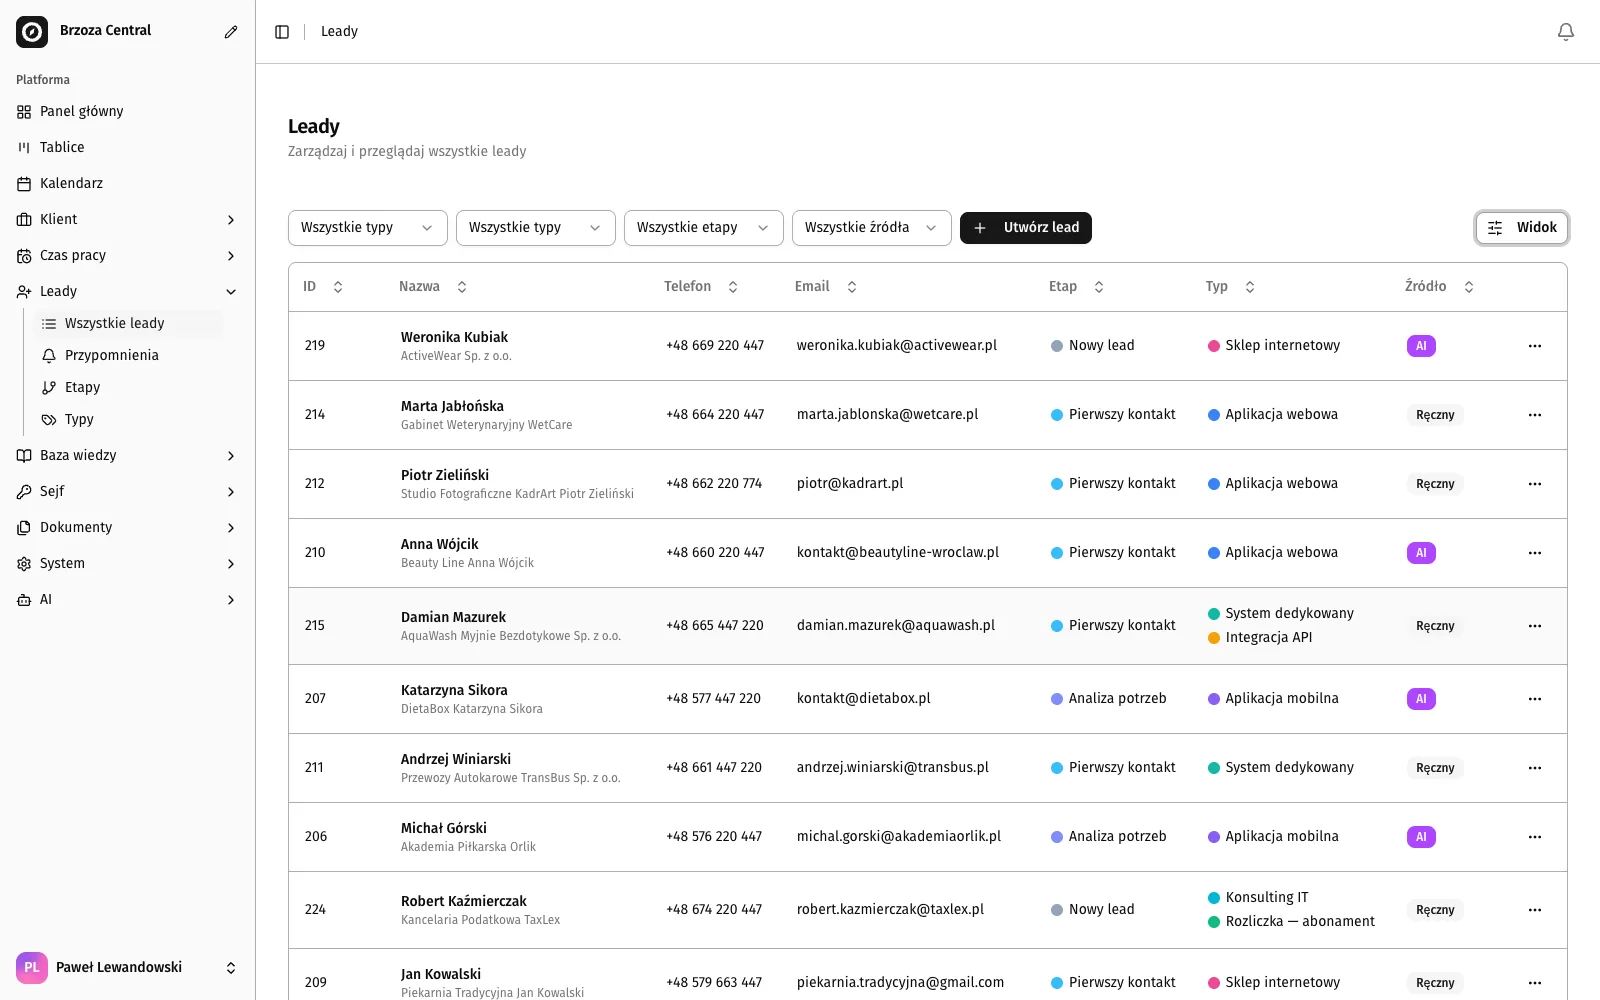Viewport: 1600px width, 1000px height.
Task: Open row actions for Marta Jabłońska
Action: (x=1535, y=415)
